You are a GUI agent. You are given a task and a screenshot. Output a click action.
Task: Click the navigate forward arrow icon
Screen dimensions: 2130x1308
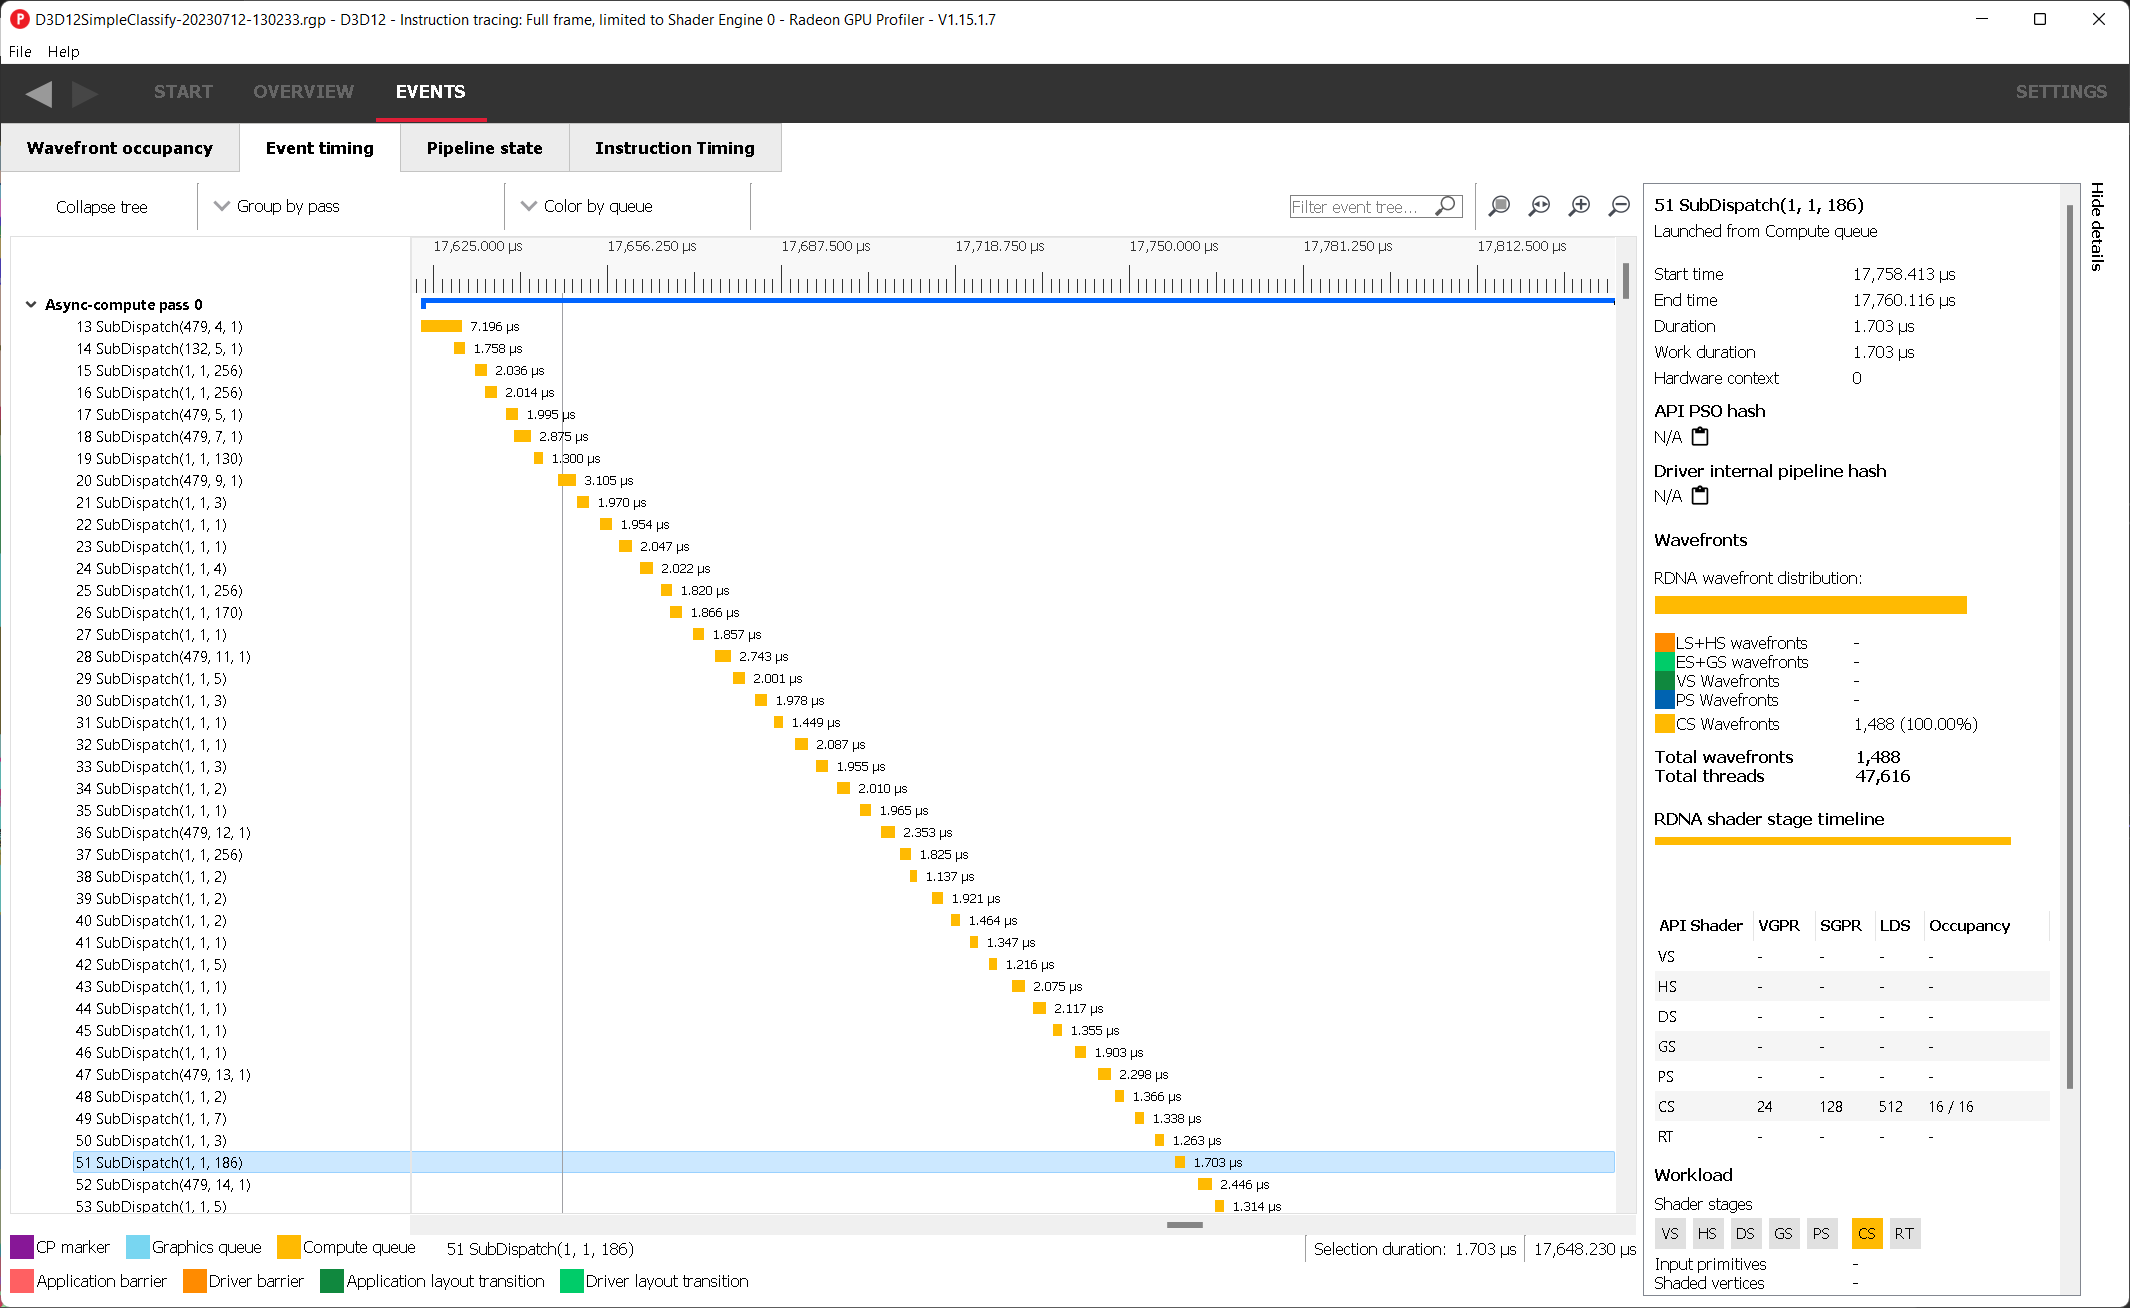point(82,91)
